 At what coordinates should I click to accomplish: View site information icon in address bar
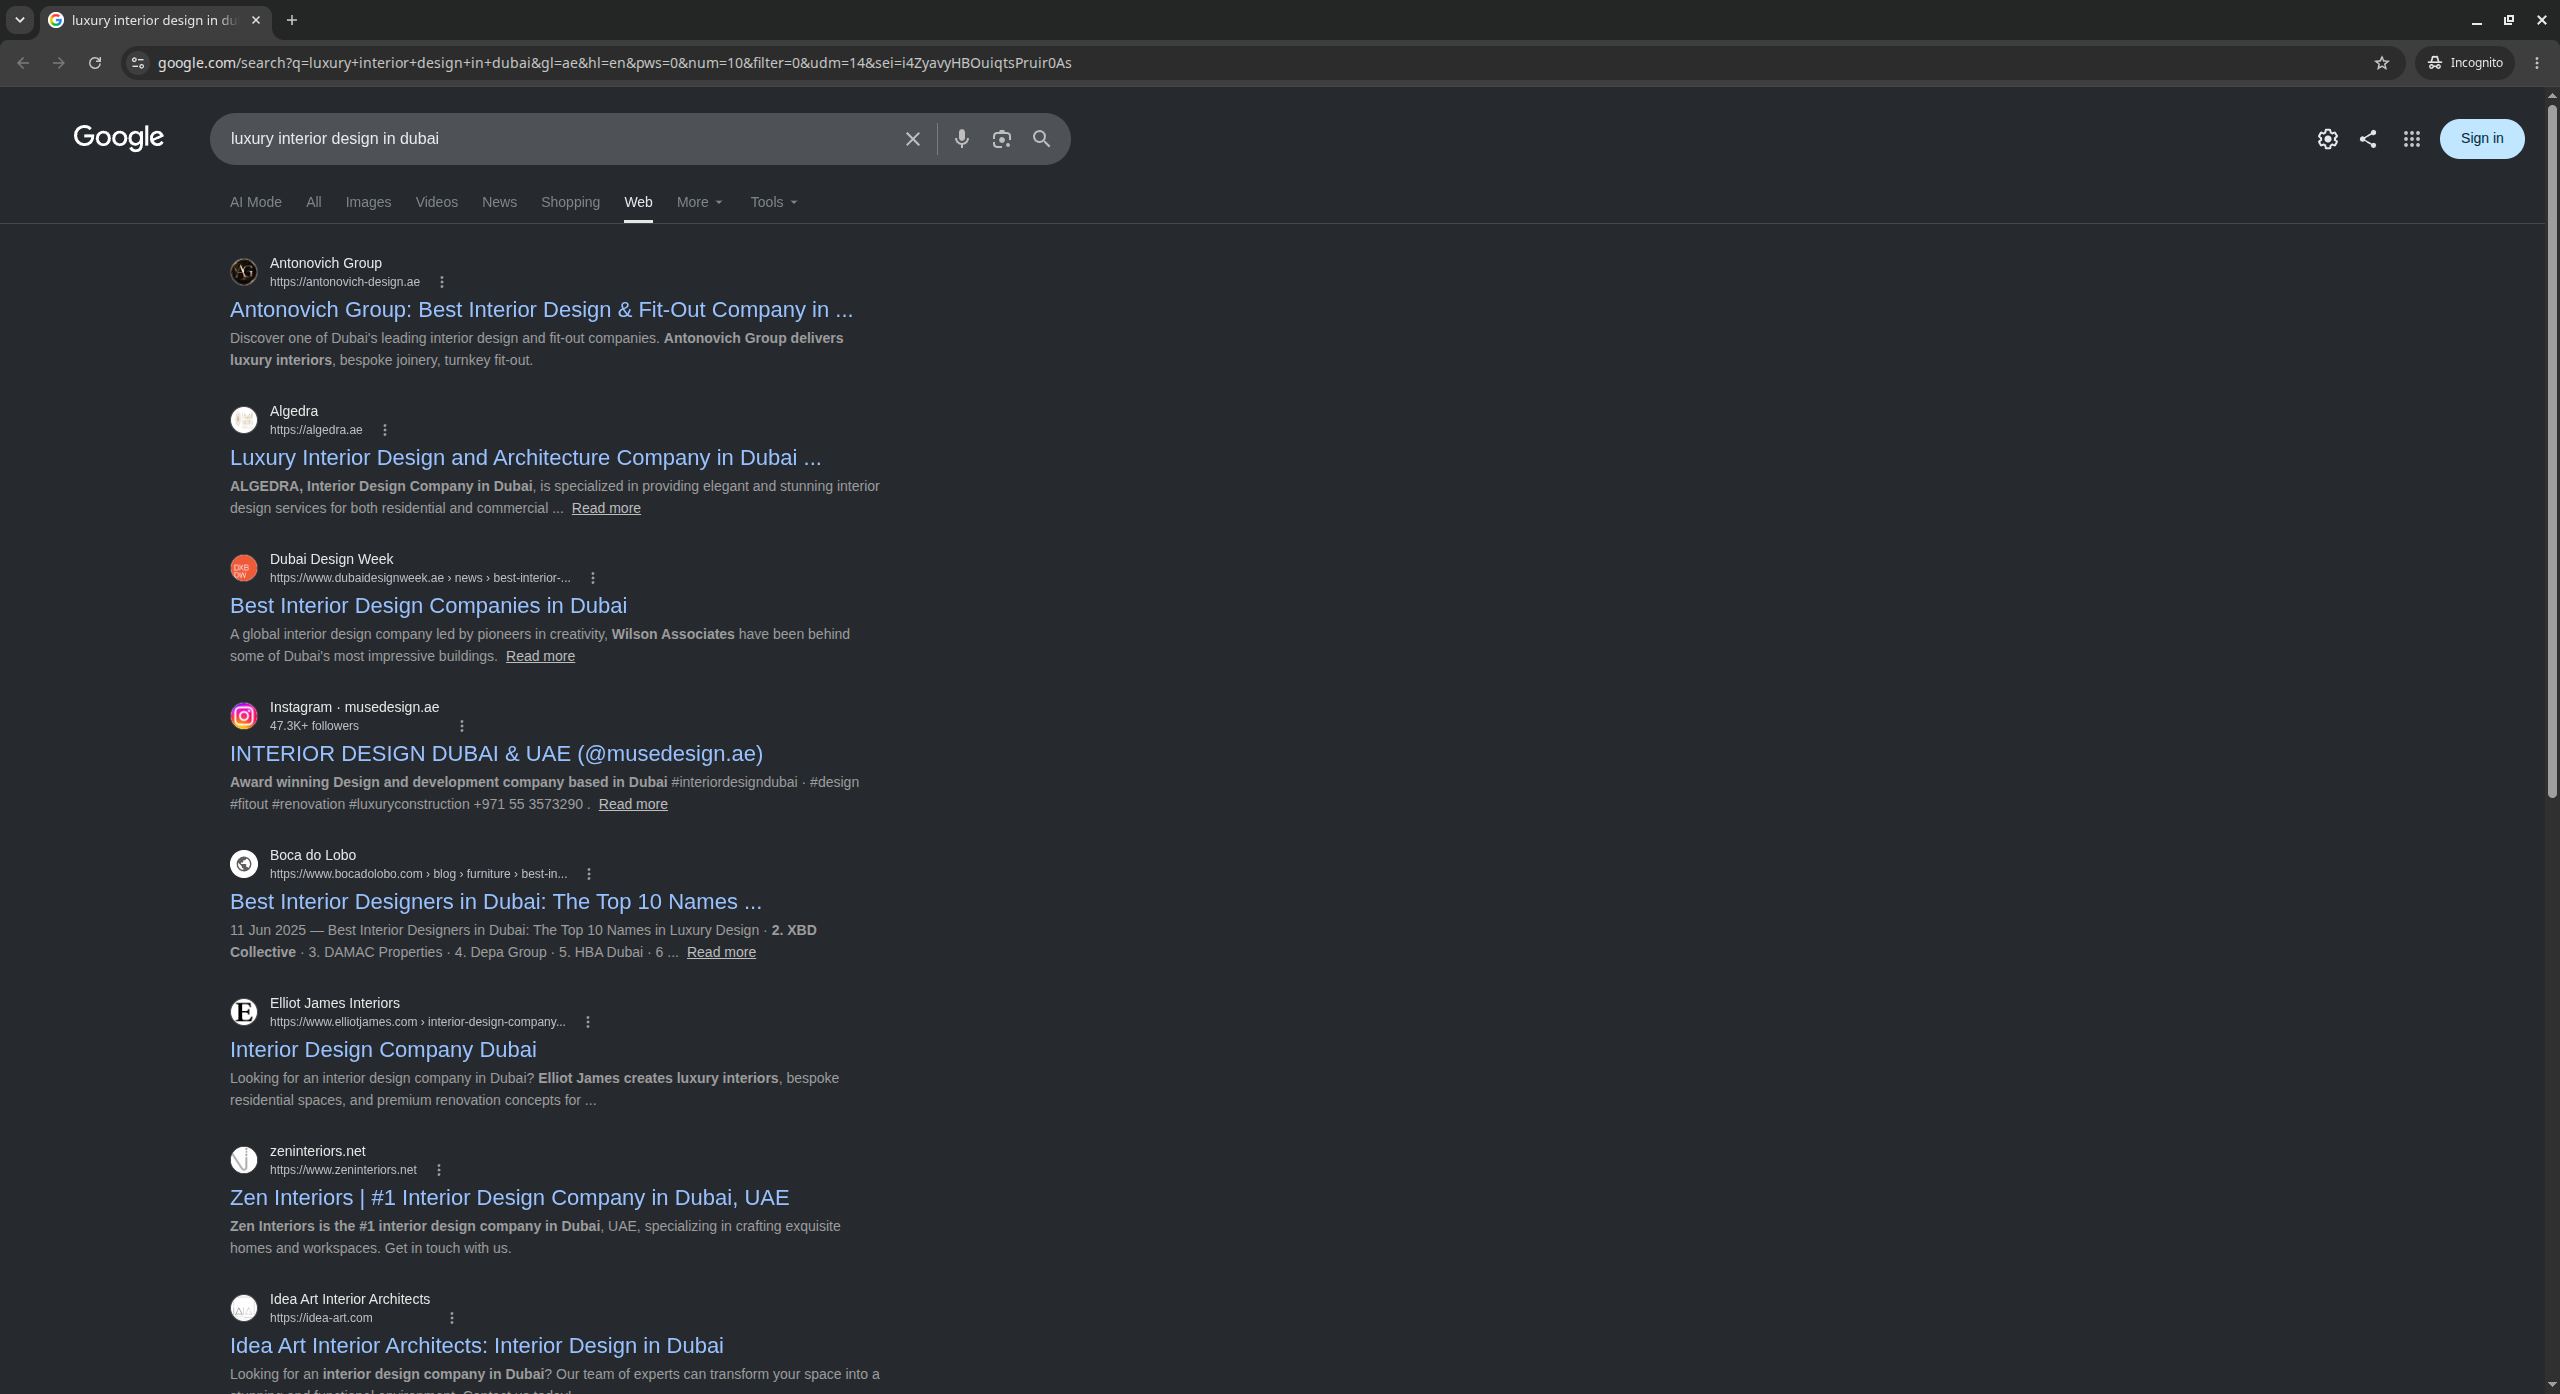coord(138,63)
